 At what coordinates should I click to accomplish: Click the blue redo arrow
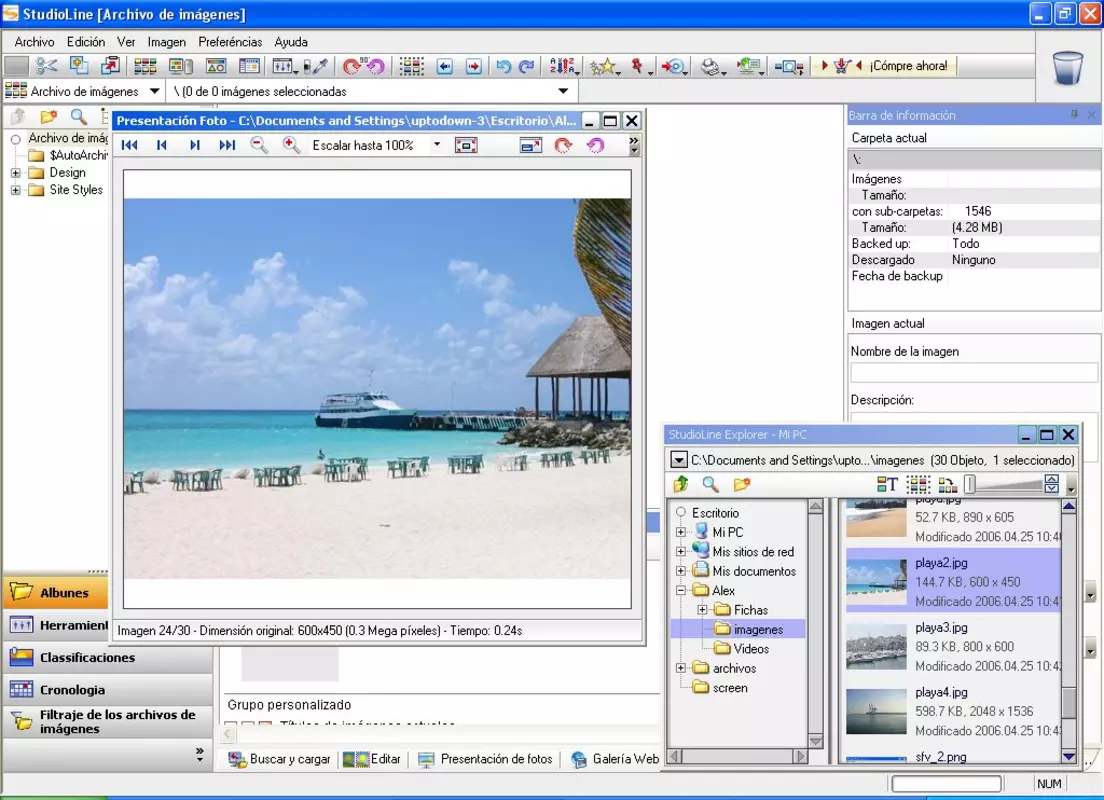pos(526,66)
